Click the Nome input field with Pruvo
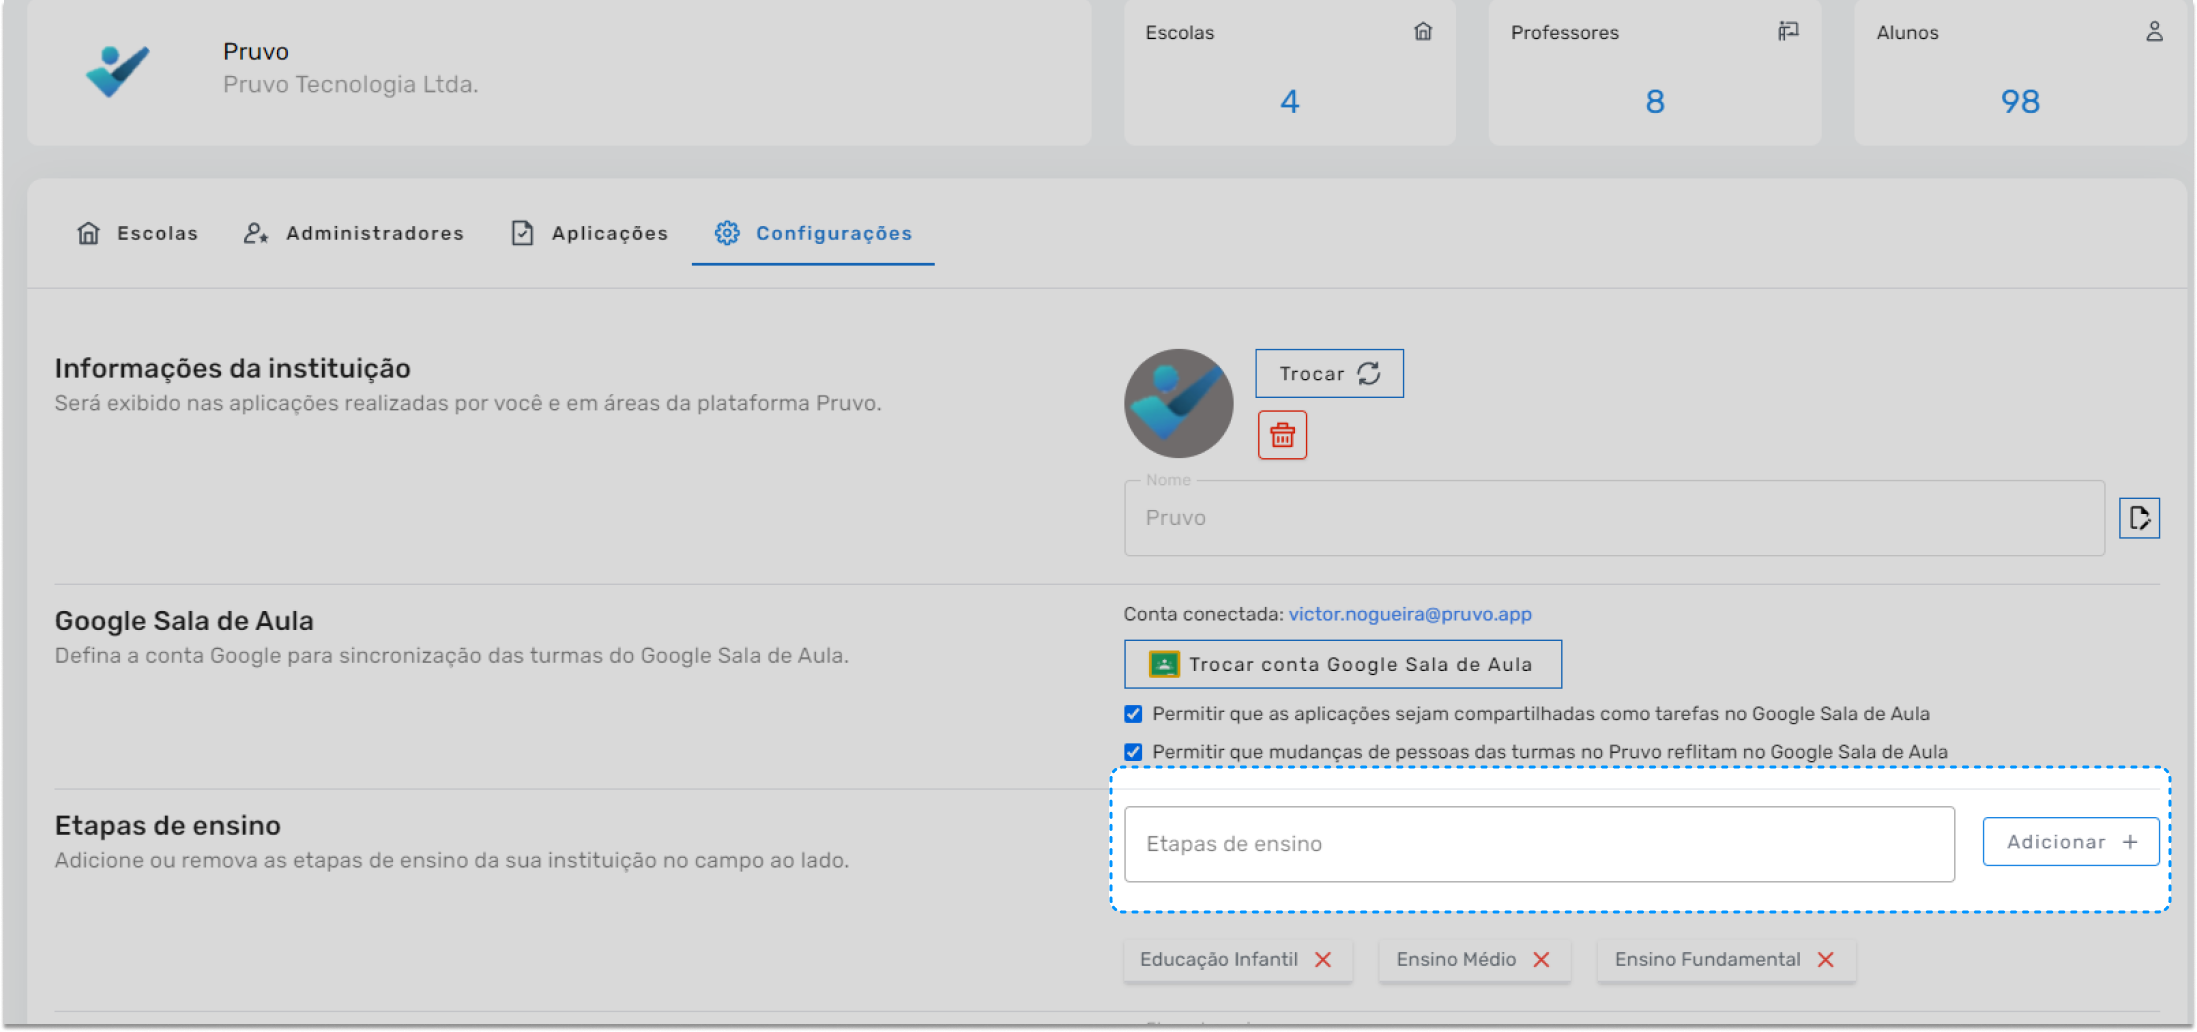The image size is (2197, 1032). click(1614, 518)
